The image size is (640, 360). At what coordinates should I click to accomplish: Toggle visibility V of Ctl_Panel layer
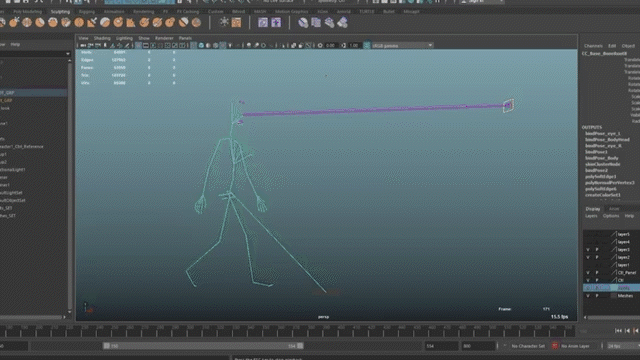[588, 273]
